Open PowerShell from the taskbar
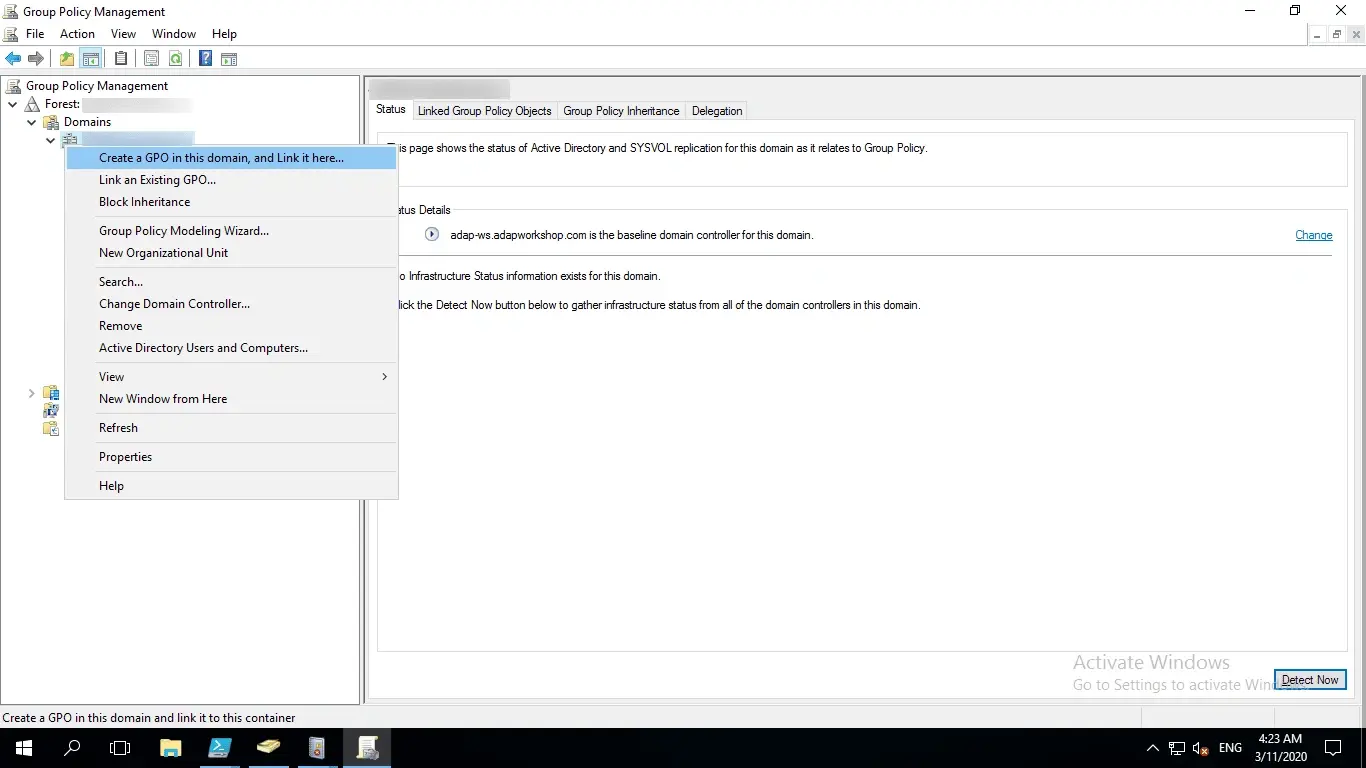The height and width of the screenshot is (768, 1366). click(x=220, y=748)
